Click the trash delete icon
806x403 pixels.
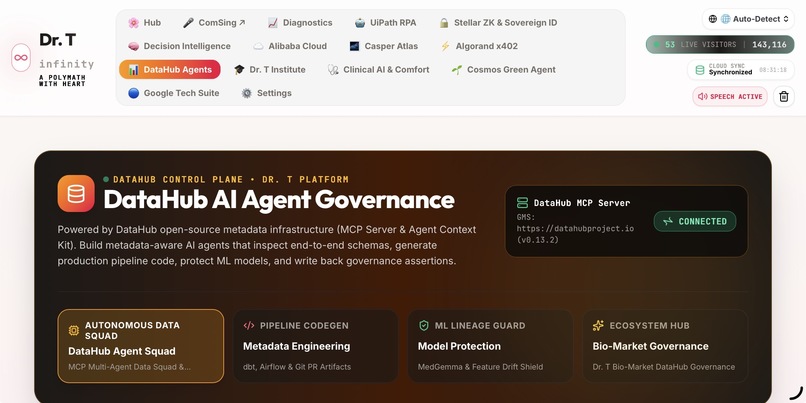click(784, 96)
